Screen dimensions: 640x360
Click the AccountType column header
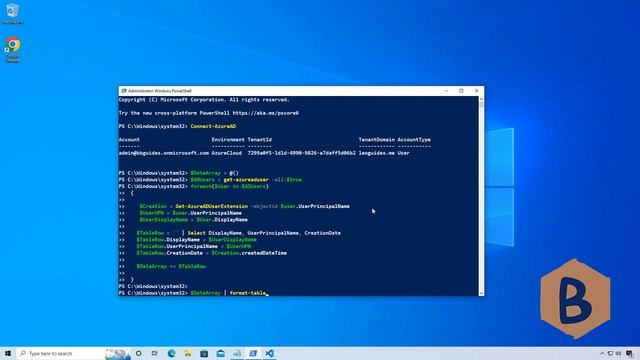click(414, 140)
